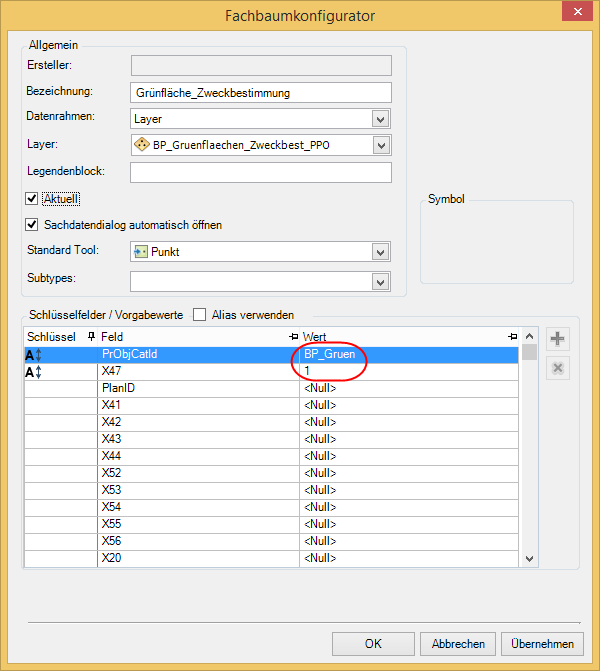600x671 pixels.
Task: Click the plus icon to add key field
Action: point(558,339)
